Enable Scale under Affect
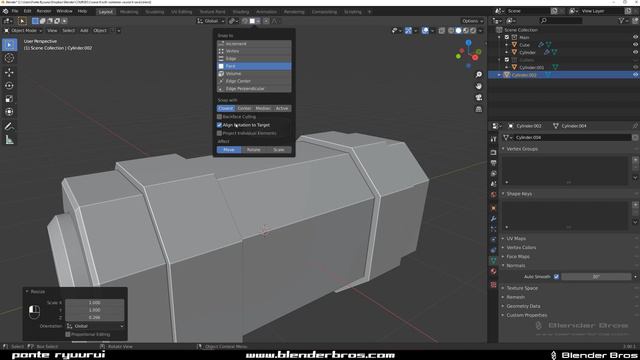This screenshot has width=640, height=360. [279, 150]
